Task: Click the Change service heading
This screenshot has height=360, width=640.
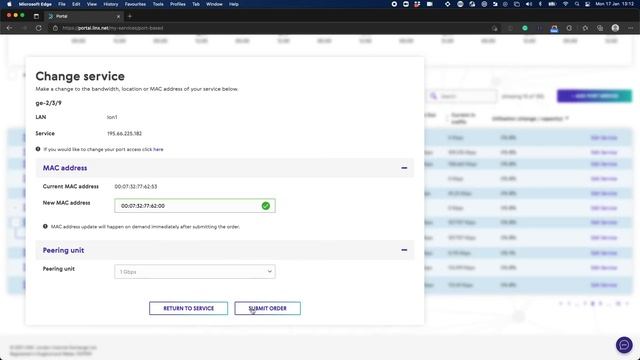Action: point(80,76)
